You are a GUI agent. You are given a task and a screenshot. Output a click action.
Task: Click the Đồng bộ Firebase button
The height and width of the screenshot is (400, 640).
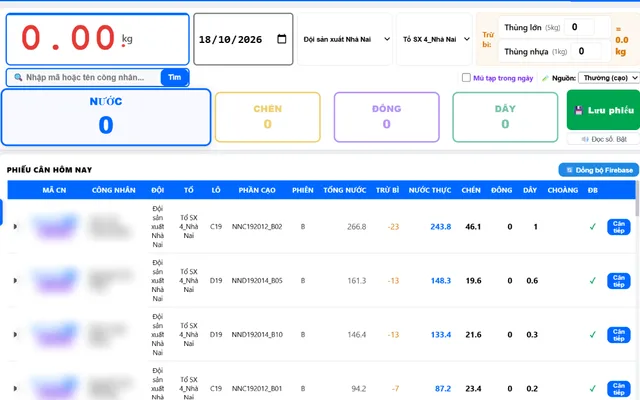(598, 170)
